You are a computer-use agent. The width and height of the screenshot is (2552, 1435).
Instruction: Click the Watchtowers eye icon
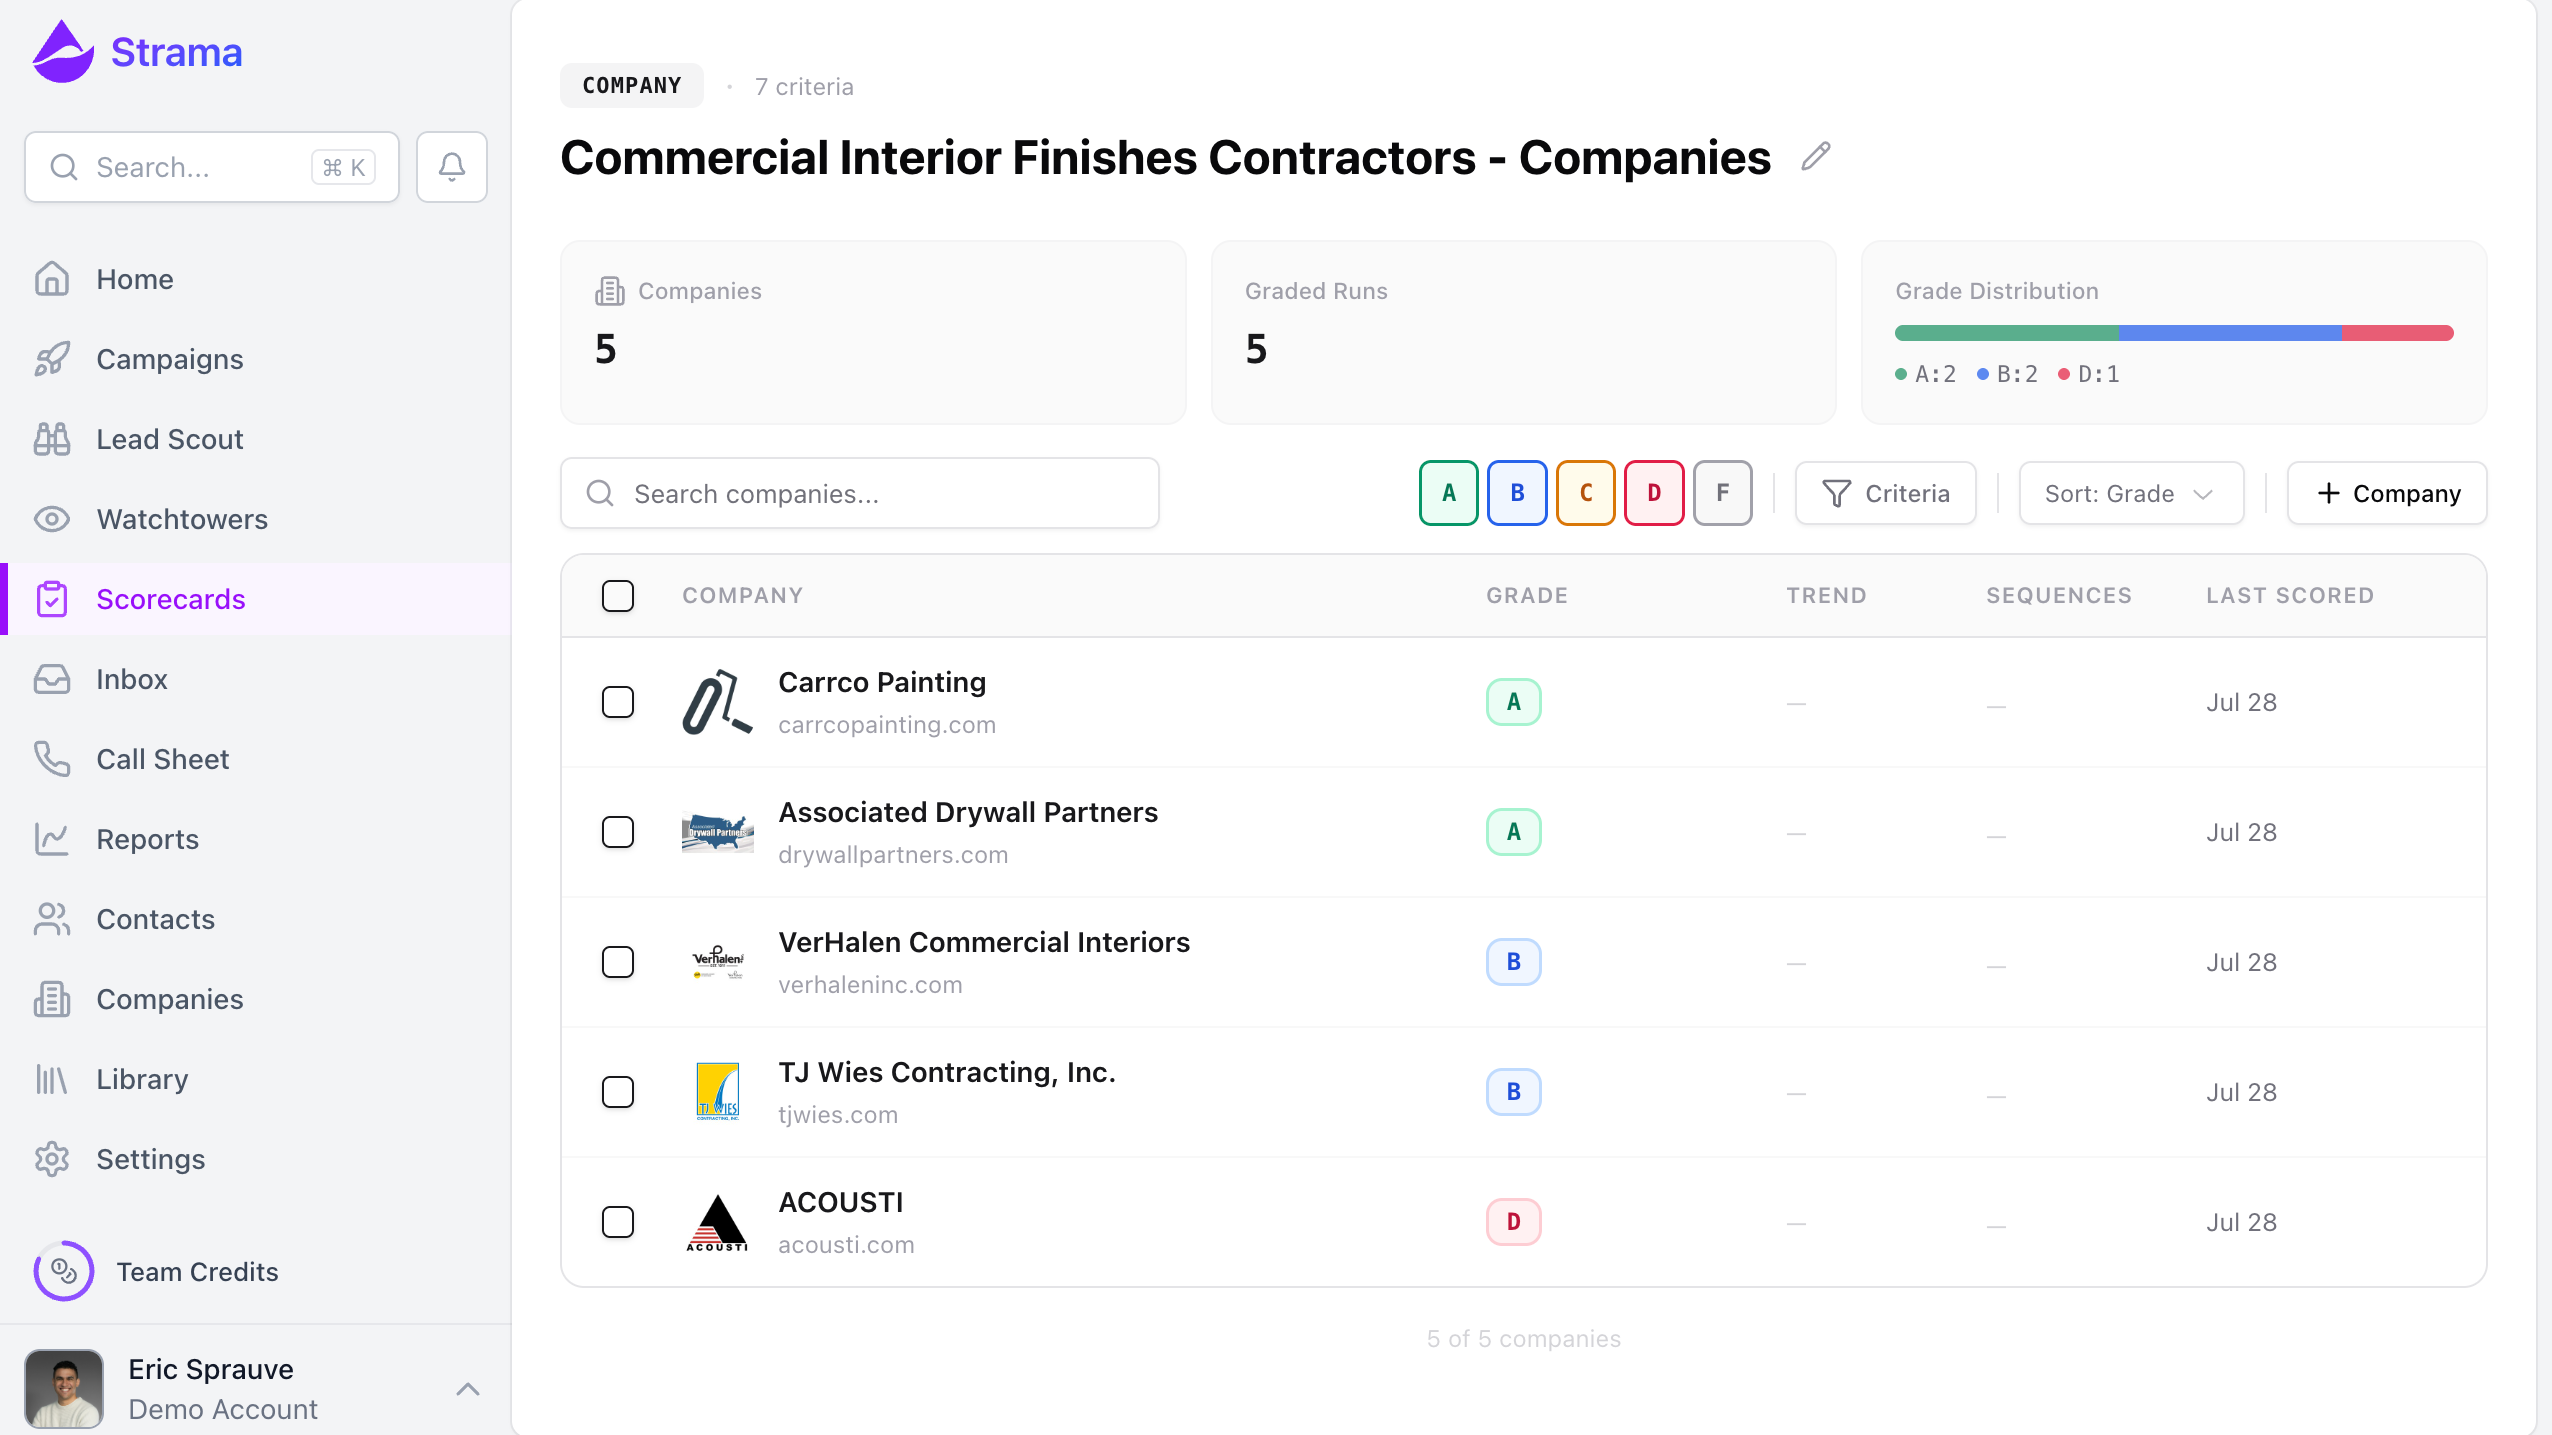52,519
